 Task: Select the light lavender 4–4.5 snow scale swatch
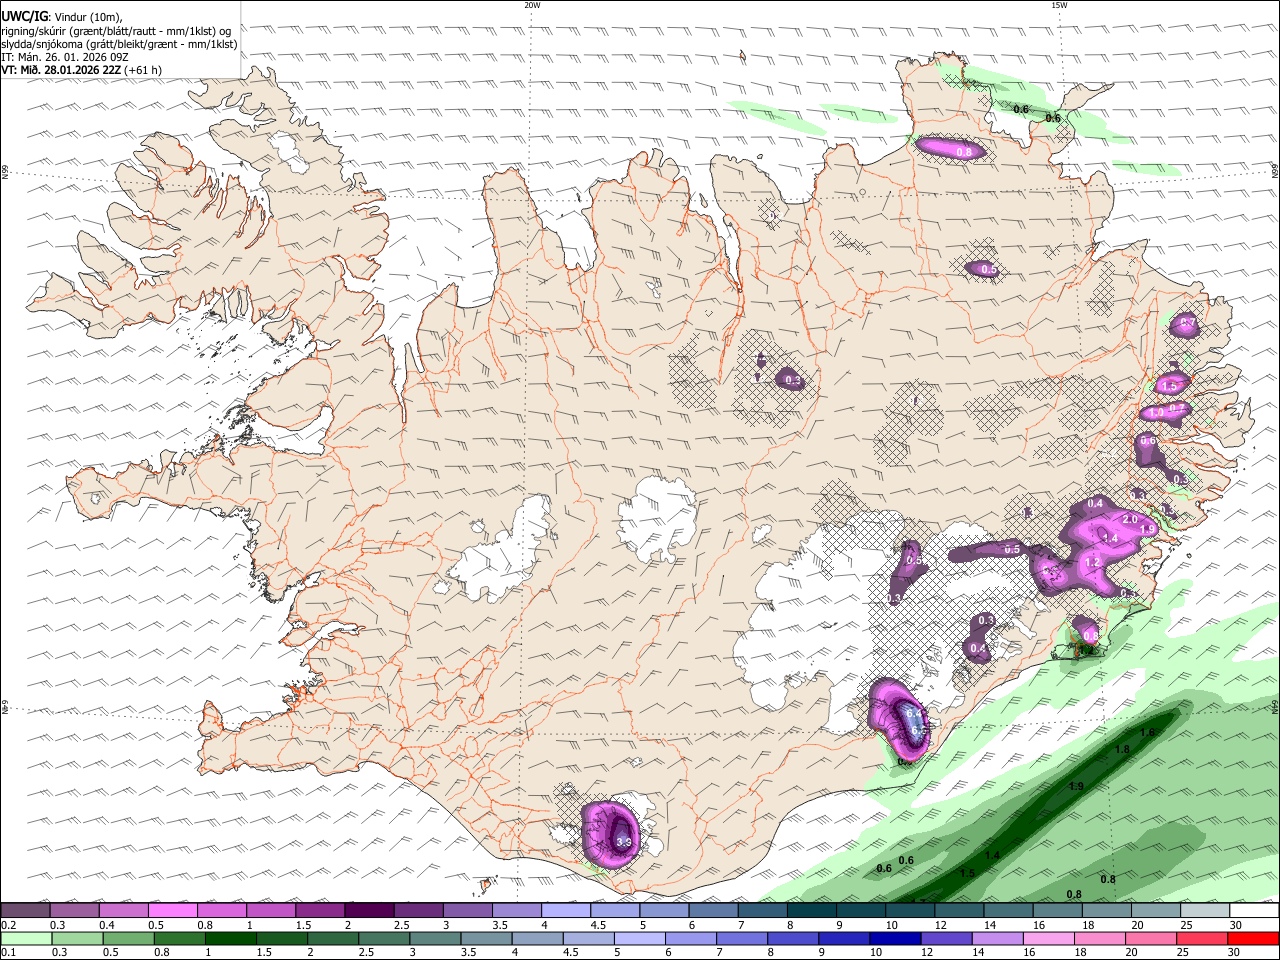tap(565, 910)
